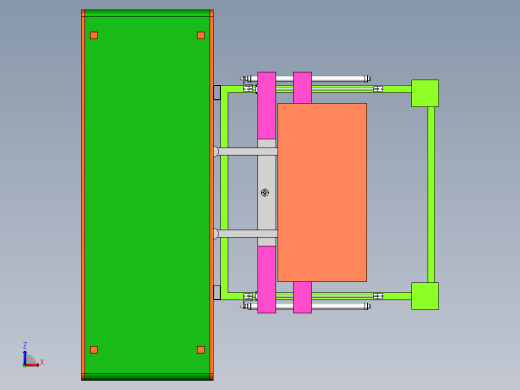Select the dark green top edge of panel
Screen dimensions: 520x390
coord(147,13)
